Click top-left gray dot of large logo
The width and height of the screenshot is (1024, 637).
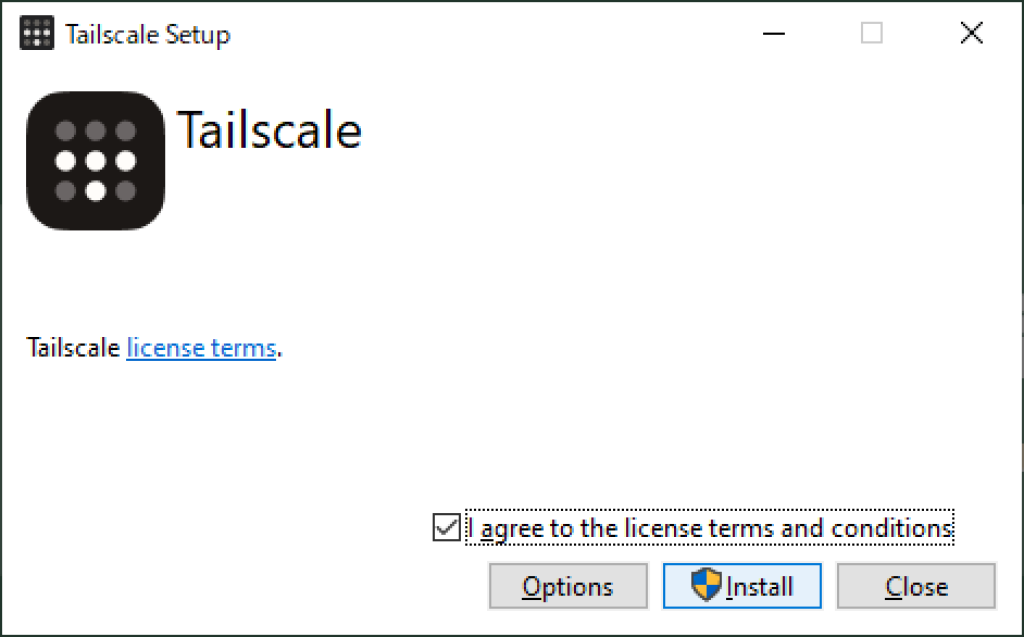coord(65,130)
